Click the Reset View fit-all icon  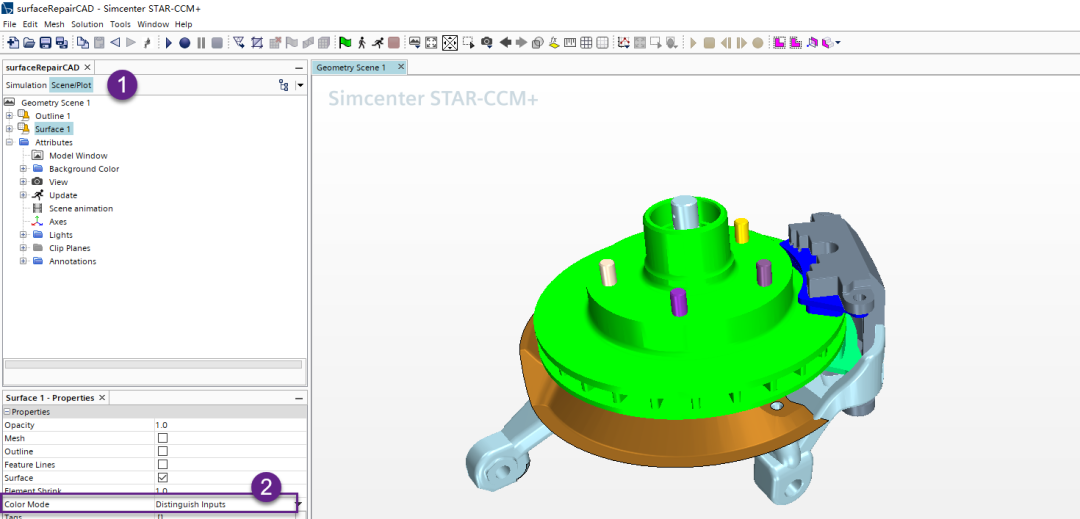[431, 43]
